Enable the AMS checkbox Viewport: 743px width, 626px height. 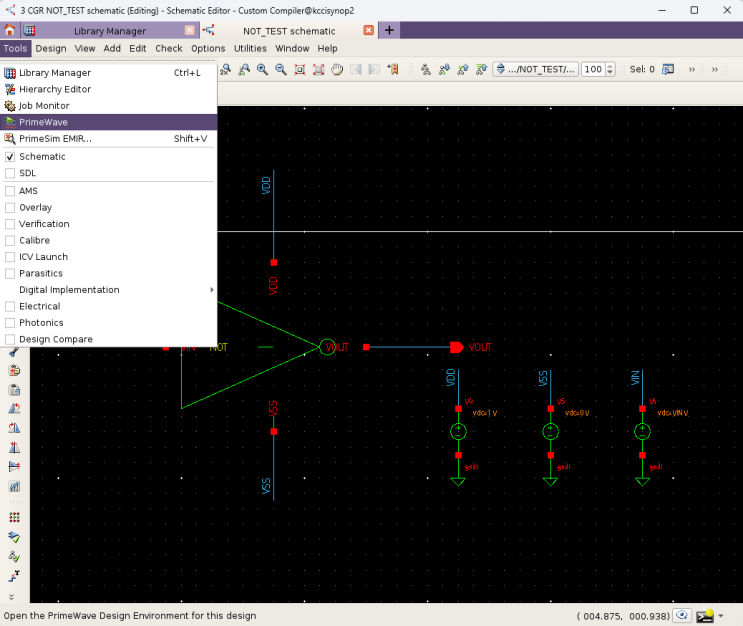(11, 191)
